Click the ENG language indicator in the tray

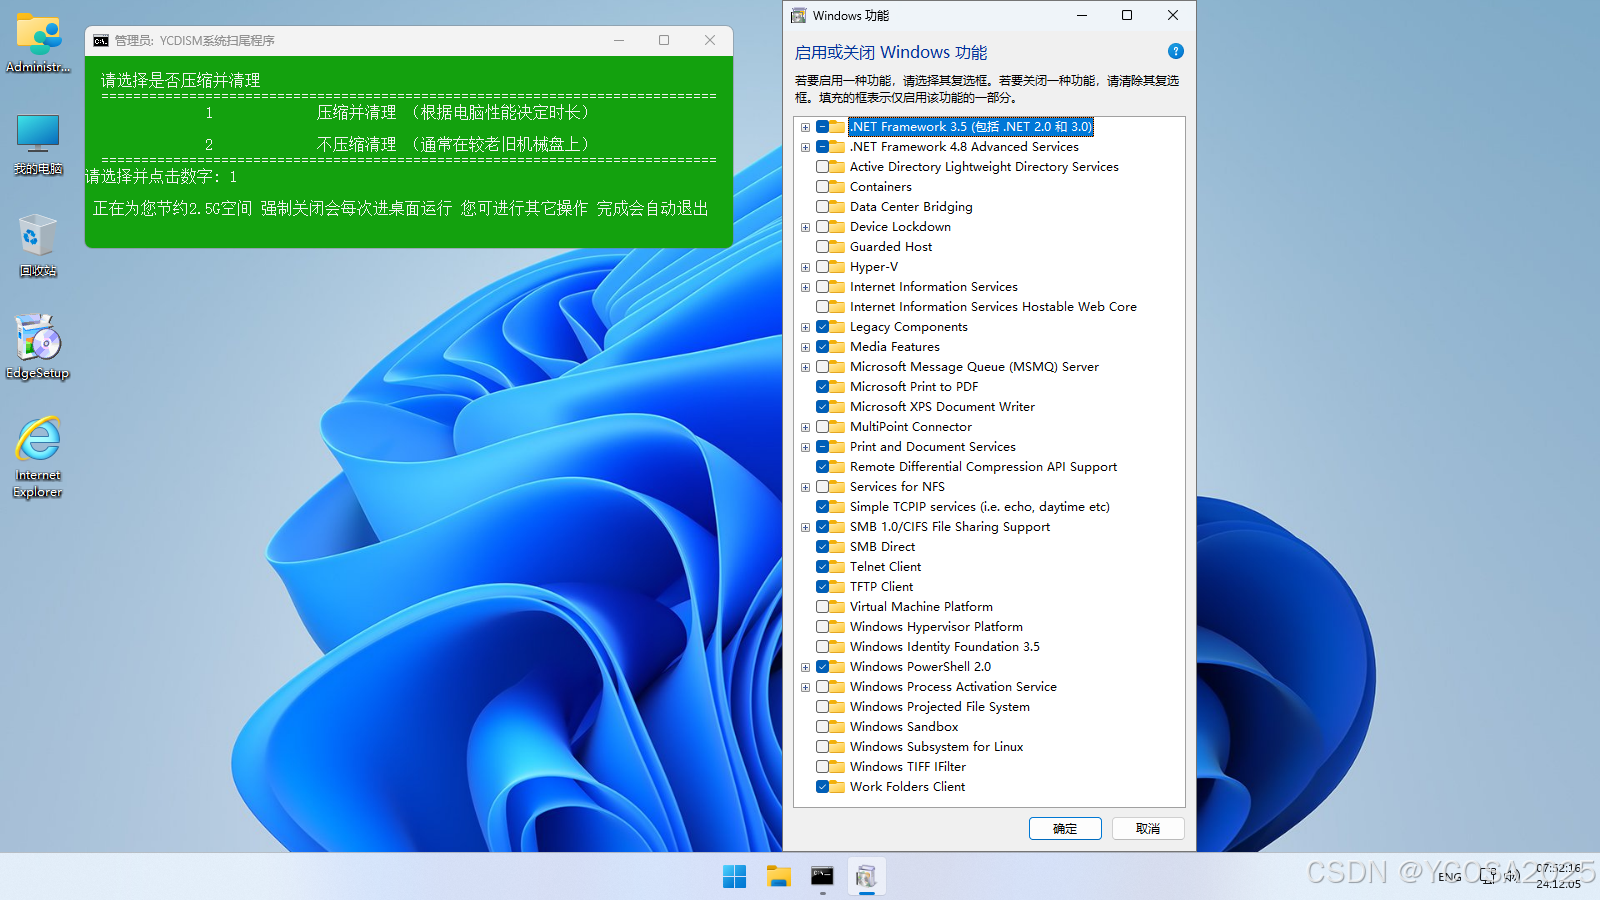coord(1450,877)
